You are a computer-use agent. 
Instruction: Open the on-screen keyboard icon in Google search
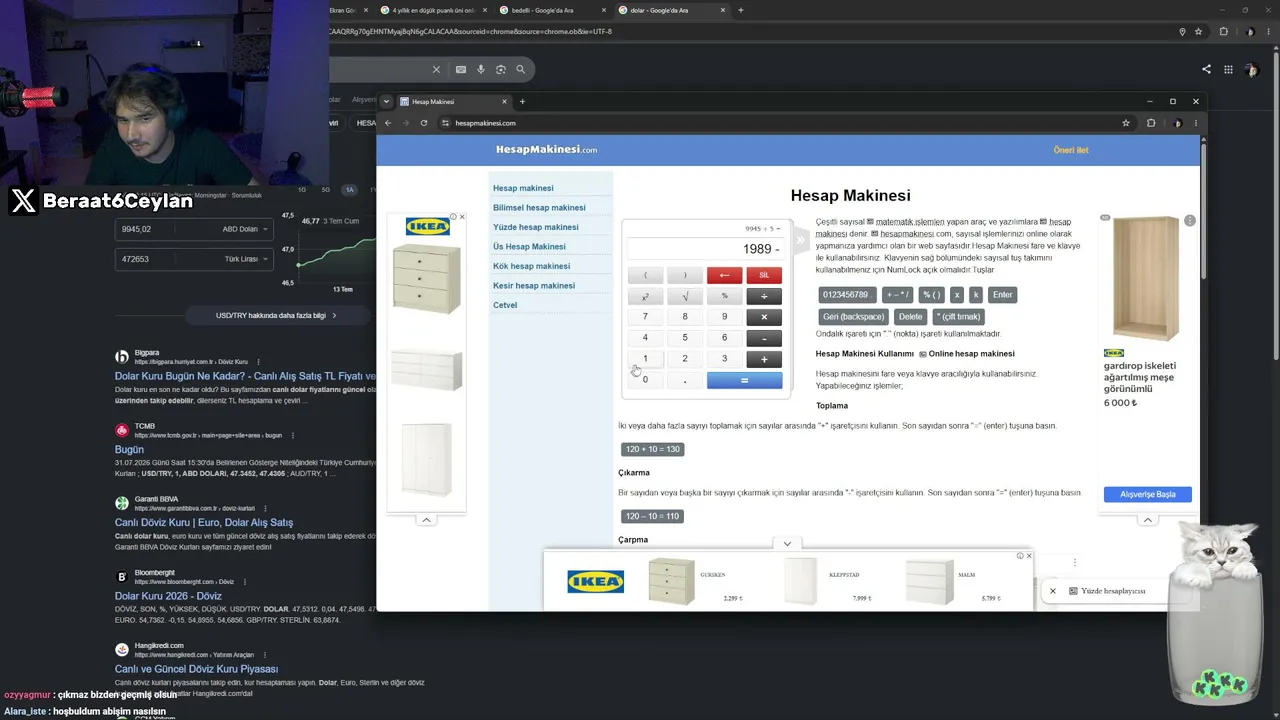point(461,69)
